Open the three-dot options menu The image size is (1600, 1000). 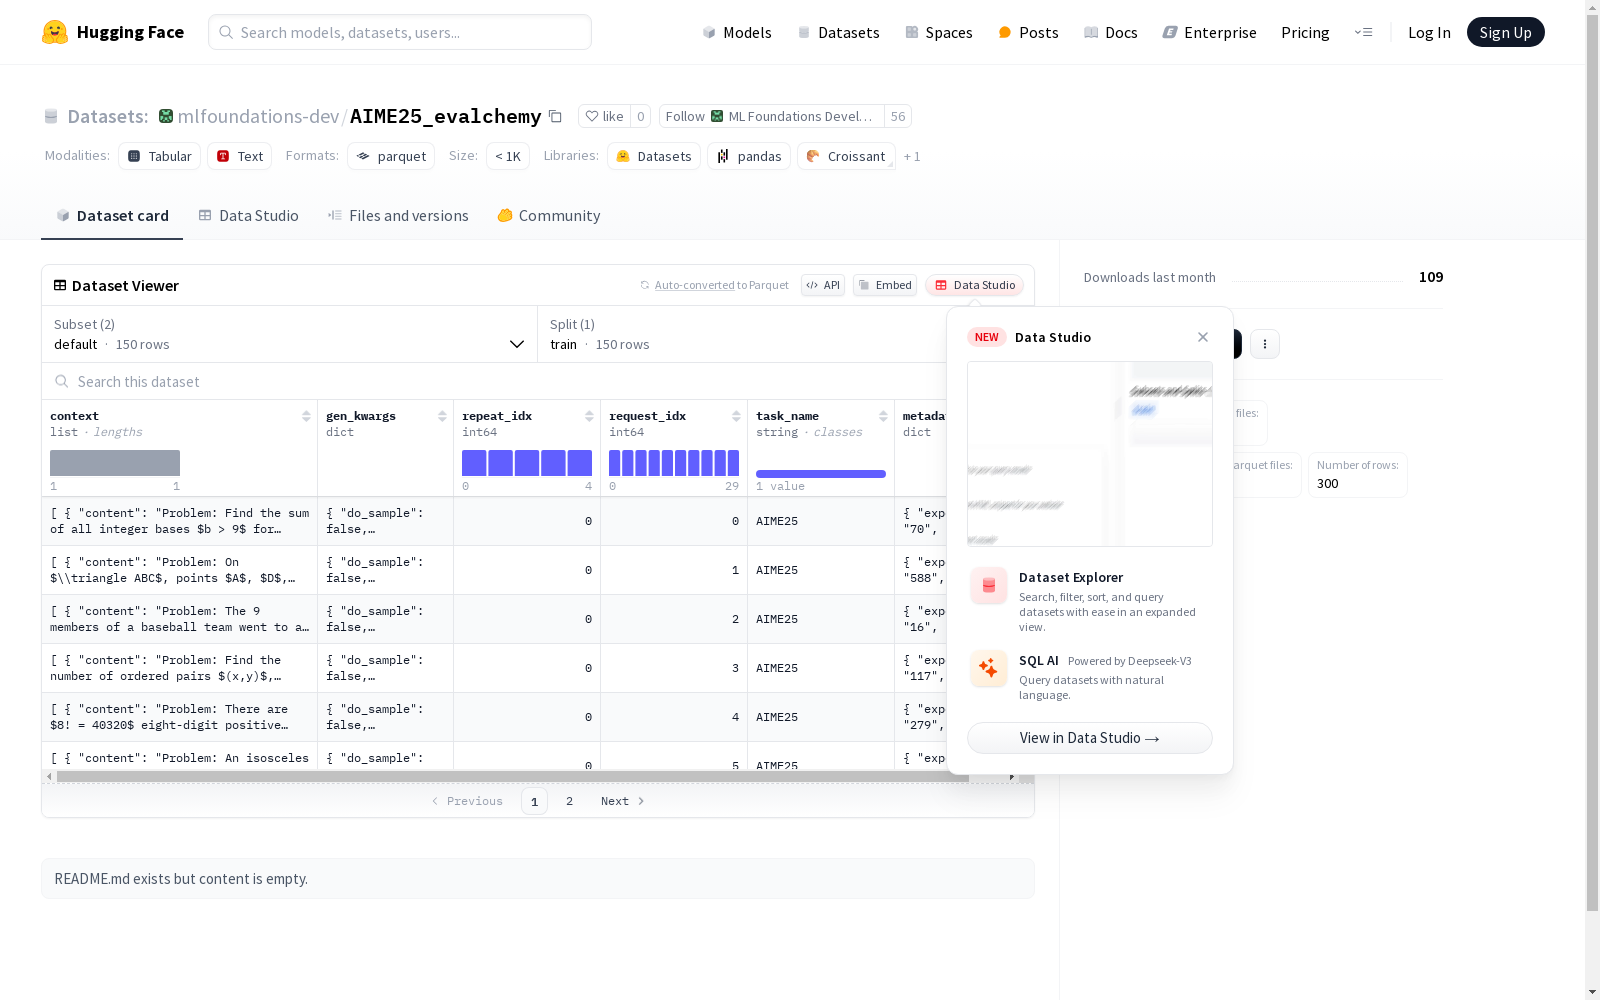click(1265, 344)
